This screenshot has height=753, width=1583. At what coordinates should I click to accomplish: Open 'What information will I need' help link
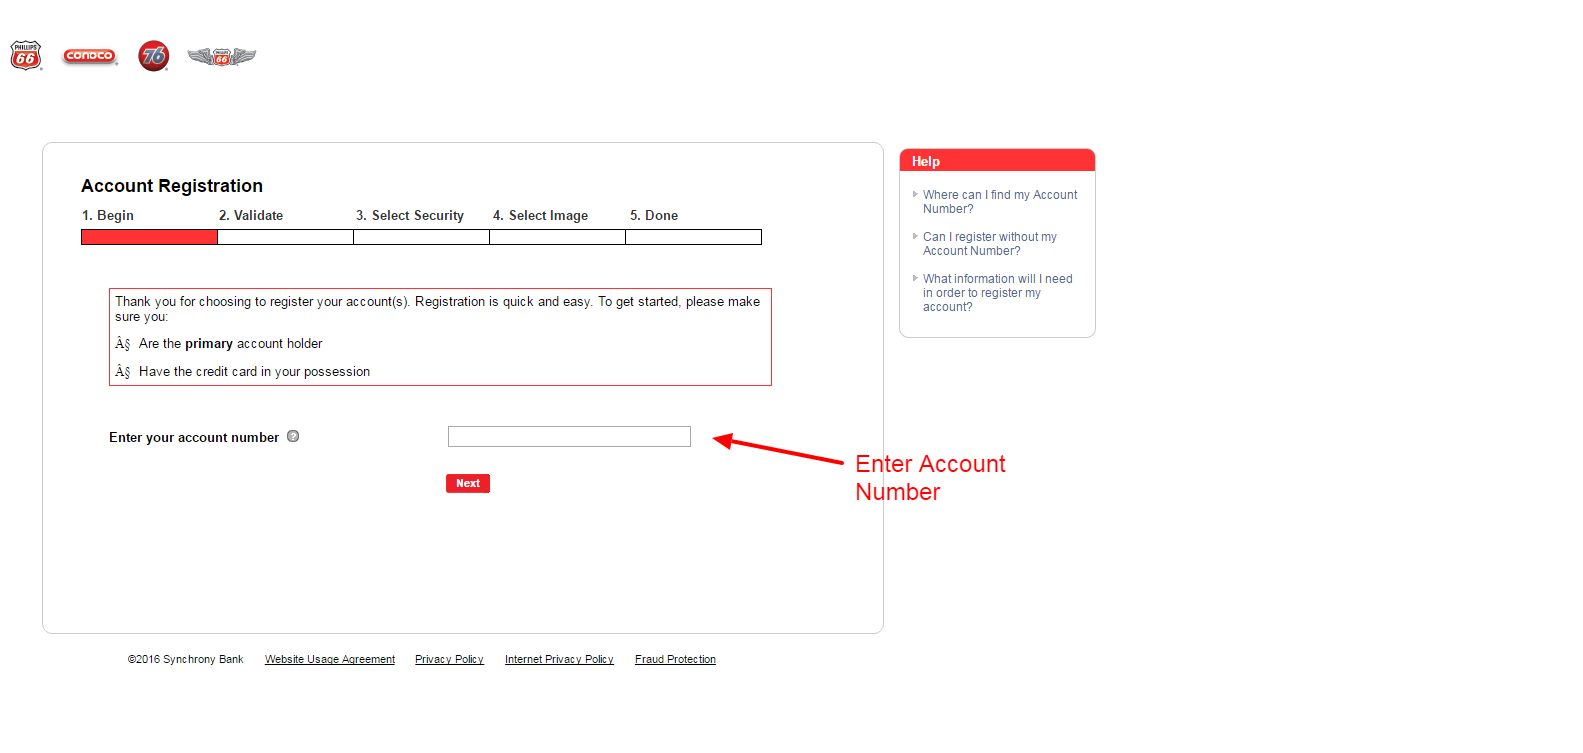tap(997, 293)
